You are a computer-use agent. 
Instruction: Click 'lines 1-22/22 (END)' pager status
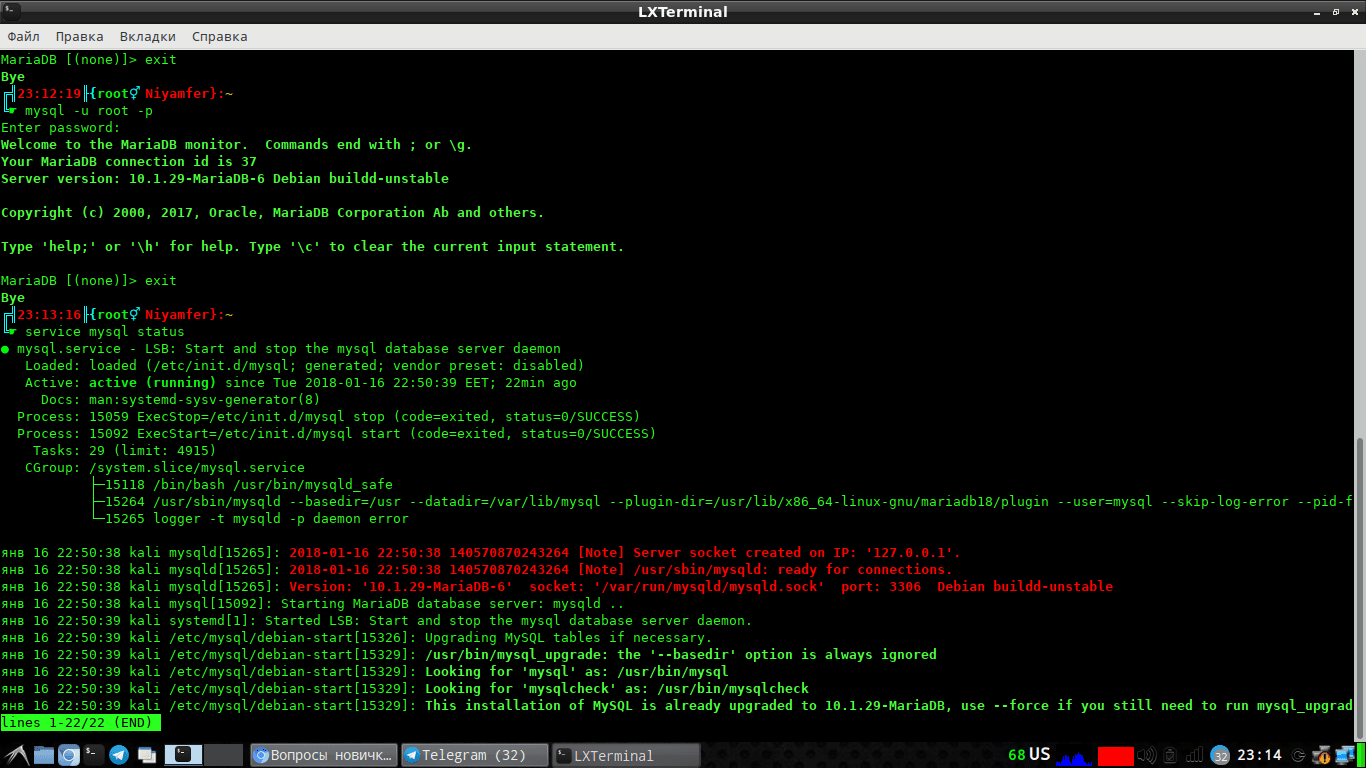click(81, 723)
